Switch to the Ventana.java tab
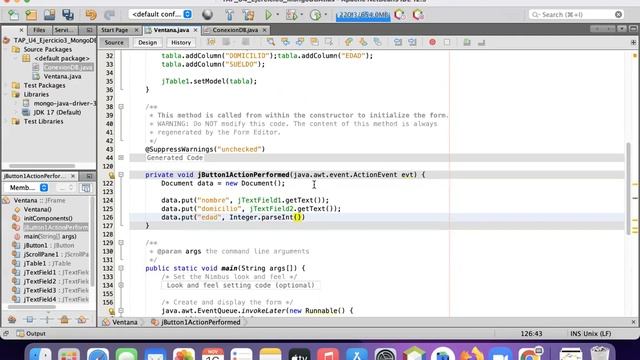 171,30
